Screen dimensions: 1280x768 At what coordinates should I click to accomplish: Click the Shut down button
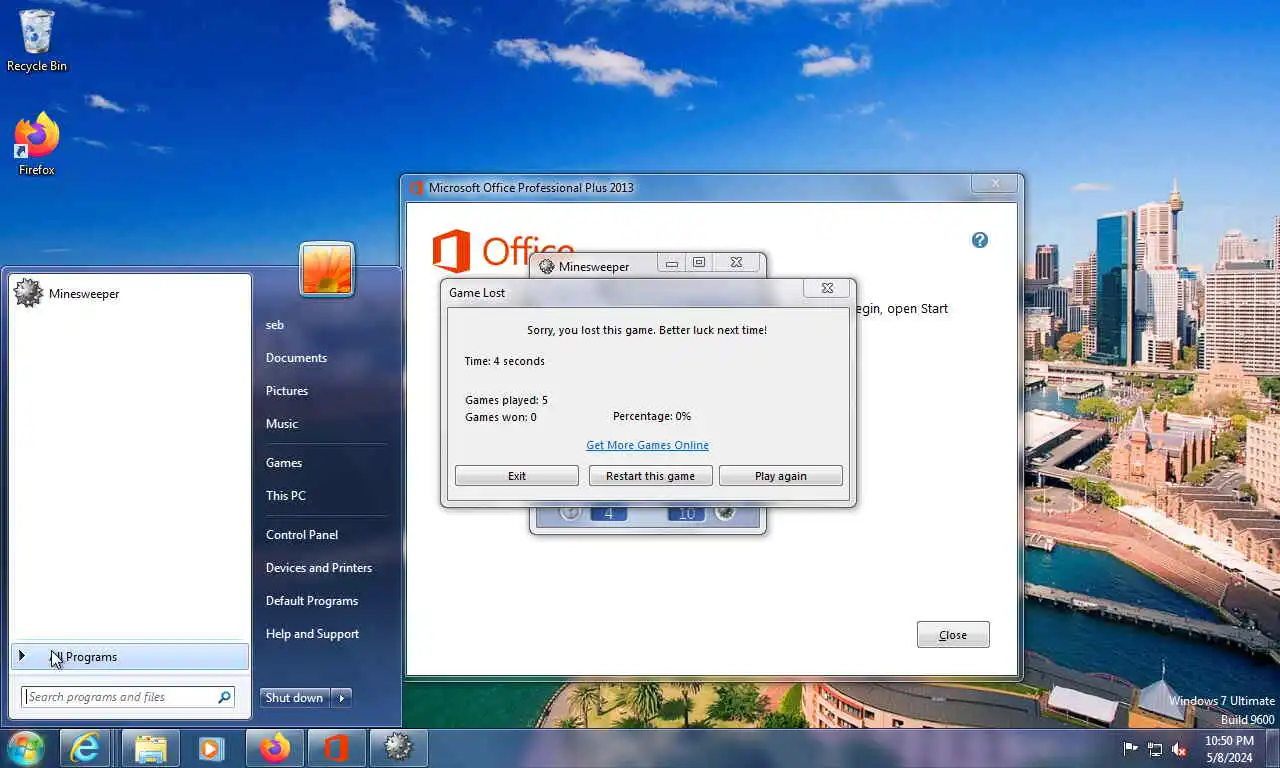pos(294,698)
